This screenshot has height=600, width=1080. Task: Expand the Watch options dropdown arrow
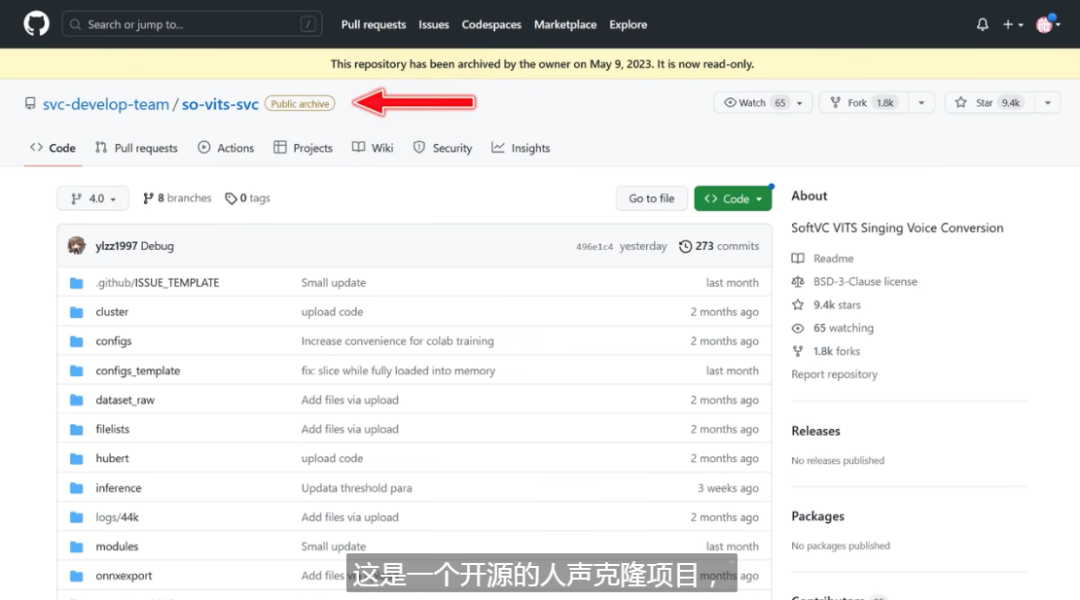pyautogui.click(x=800, y=103)
